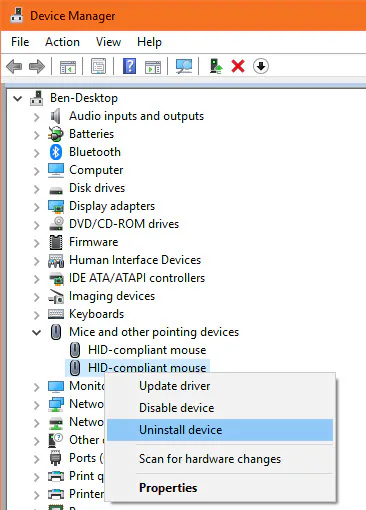The image size is (366, 510).
Task: Select the Bluetooth label text
Action: [x=95, y=152]
